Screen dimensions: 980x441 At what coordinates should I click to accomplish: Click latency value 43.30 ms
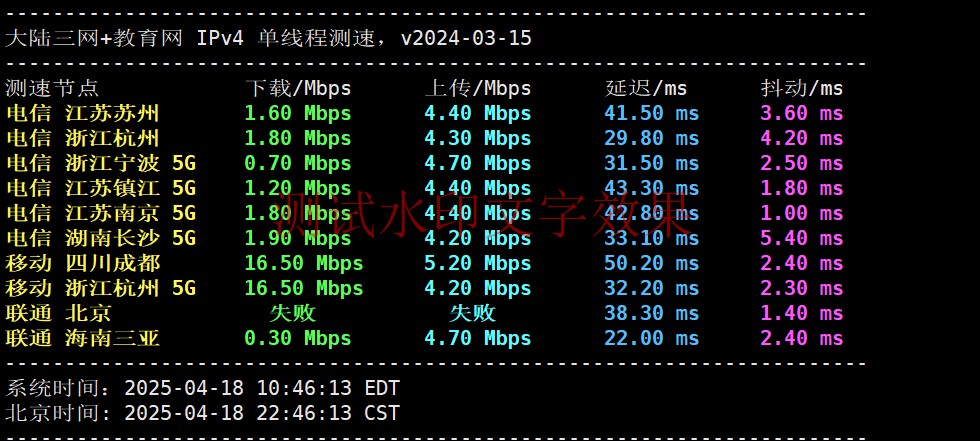pos(652,188)
